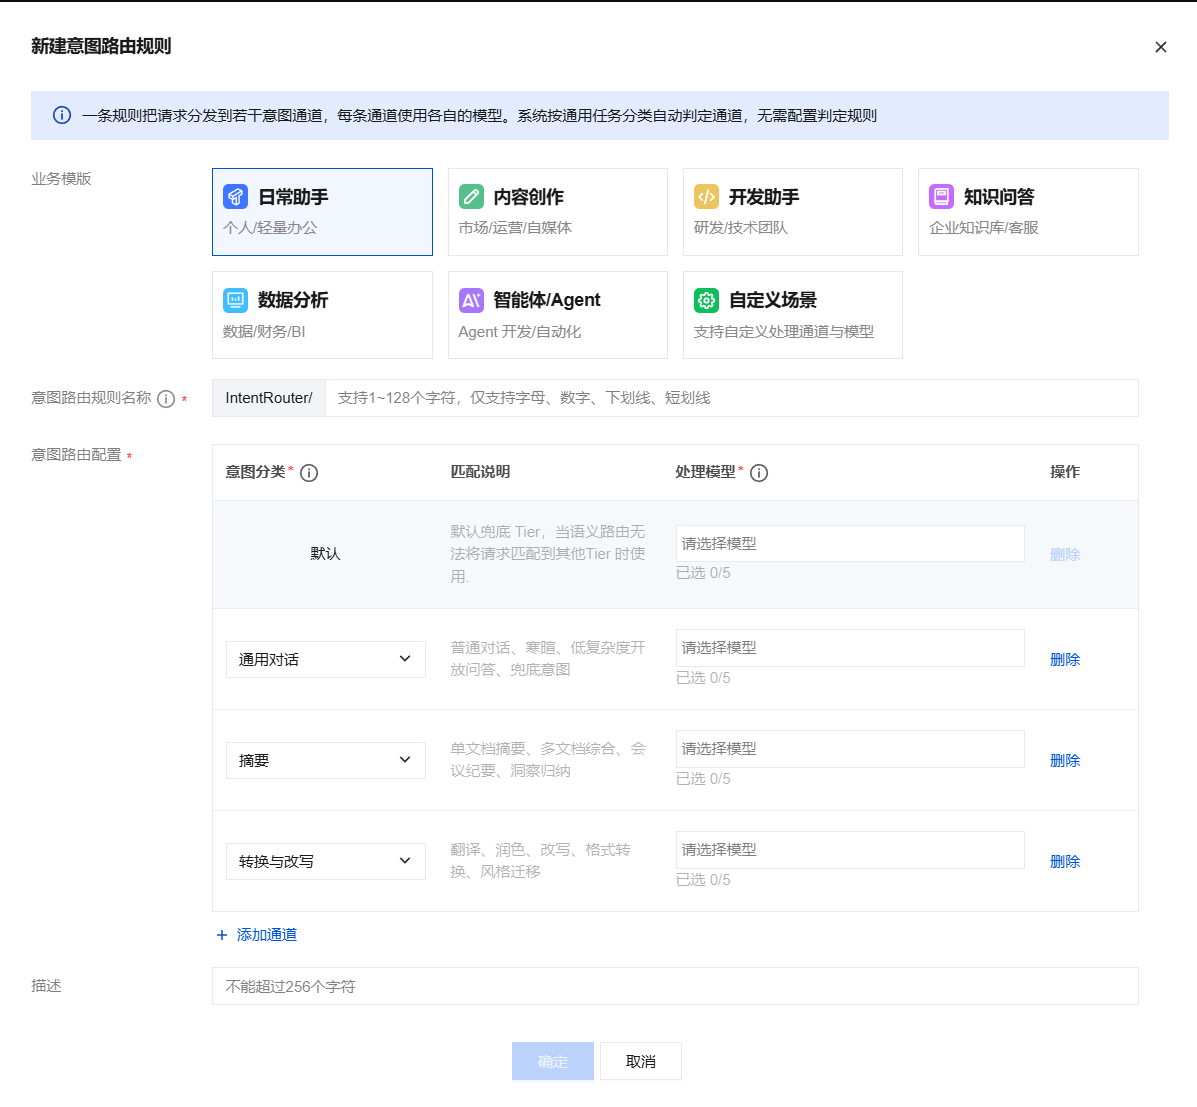
Task: Click the 确定 confirm button
Action: coord(553,1061)
